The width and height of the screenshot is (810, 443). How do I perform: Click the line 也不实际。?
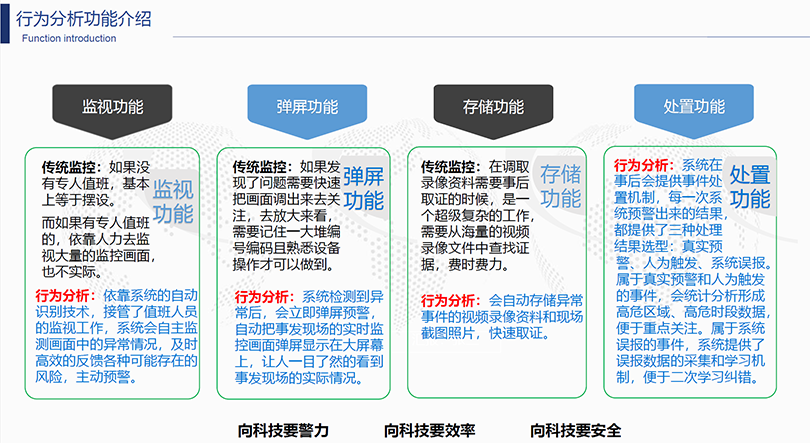click(x=72, y=272)
